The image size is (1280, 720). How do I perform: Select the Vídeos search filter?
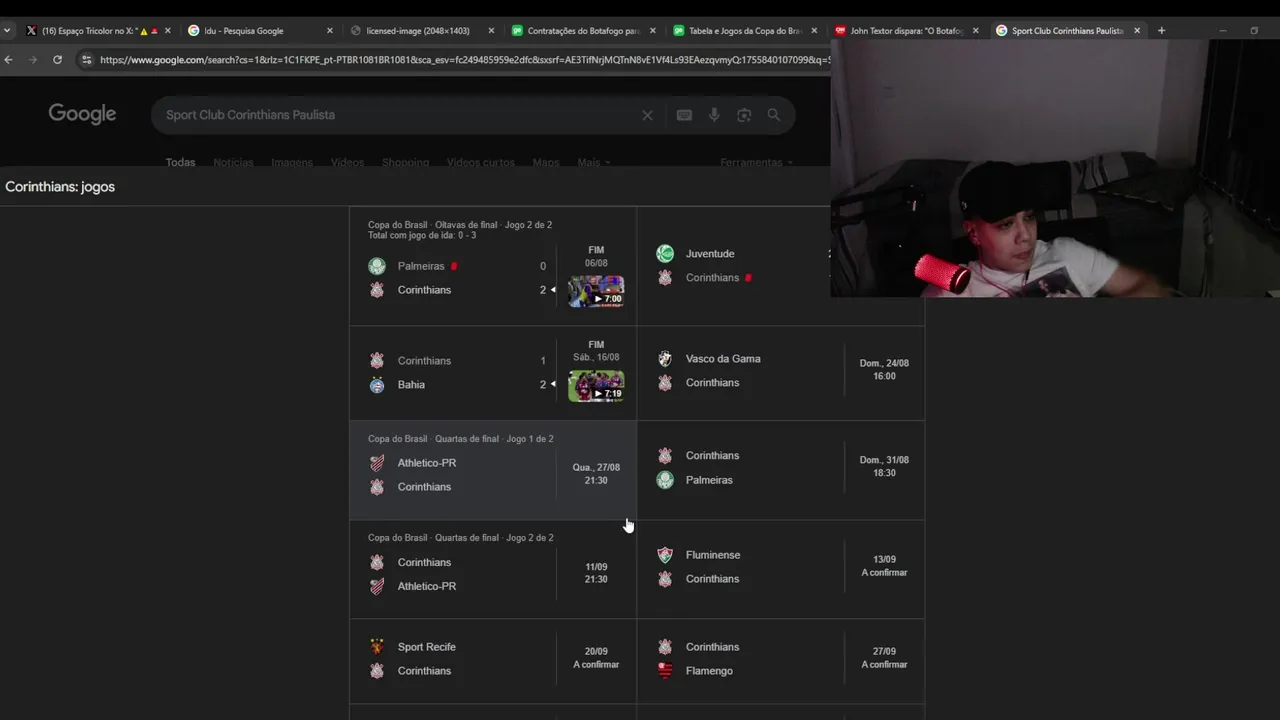coord(347,162)
